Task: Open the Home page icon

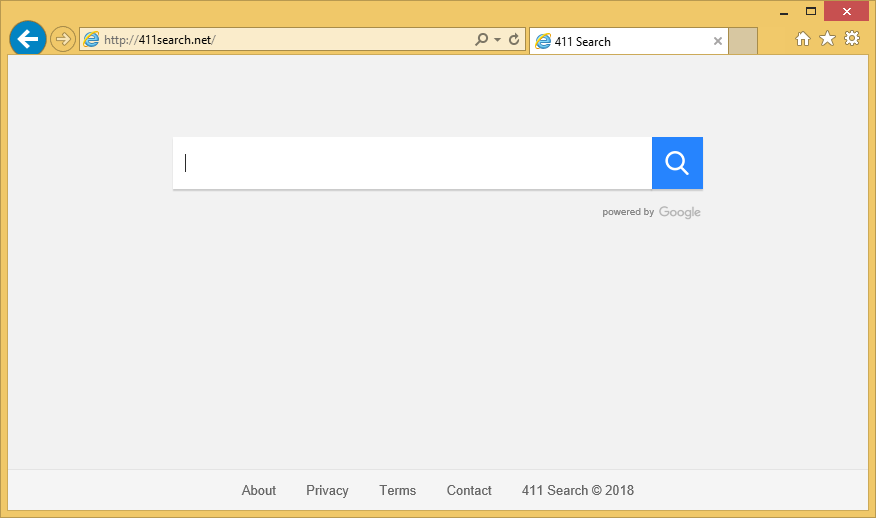Action: 802,39
